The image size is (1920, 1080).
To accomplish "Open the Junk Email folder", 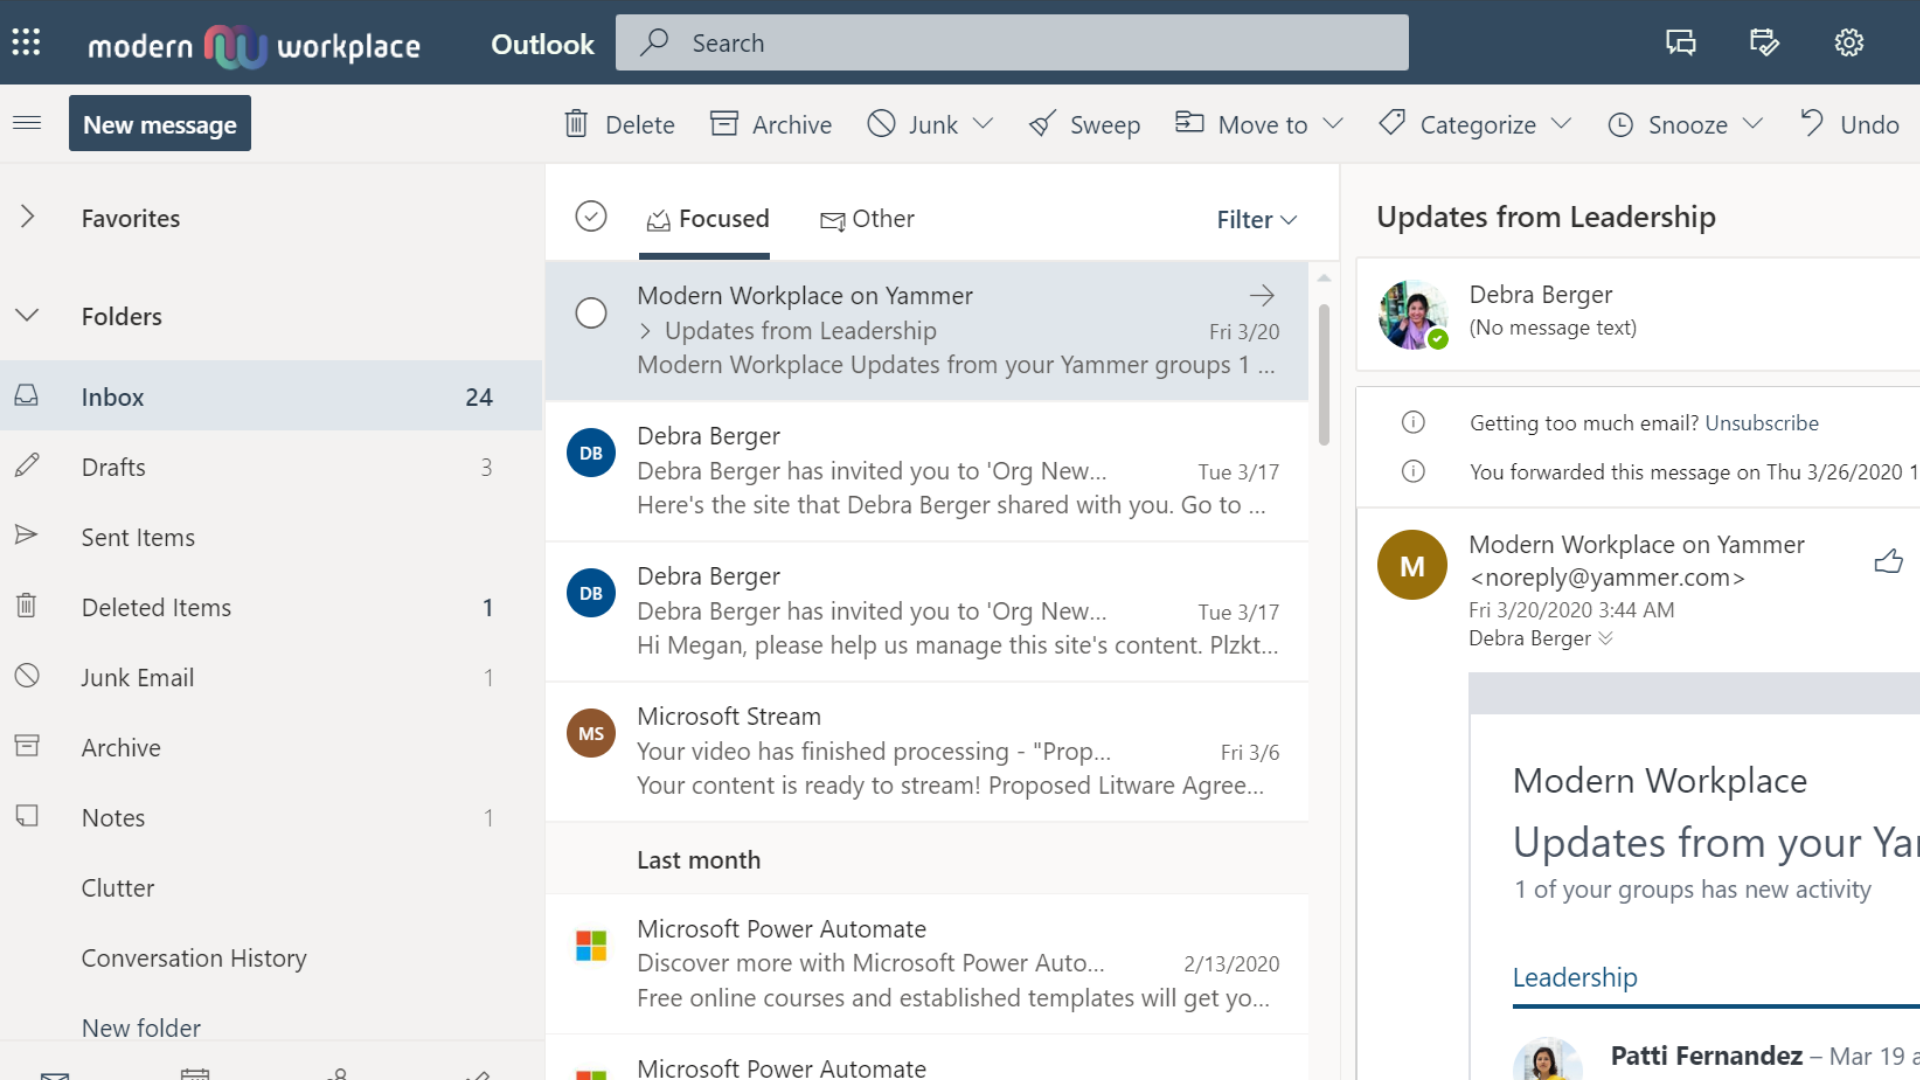I will coord(271,677).
